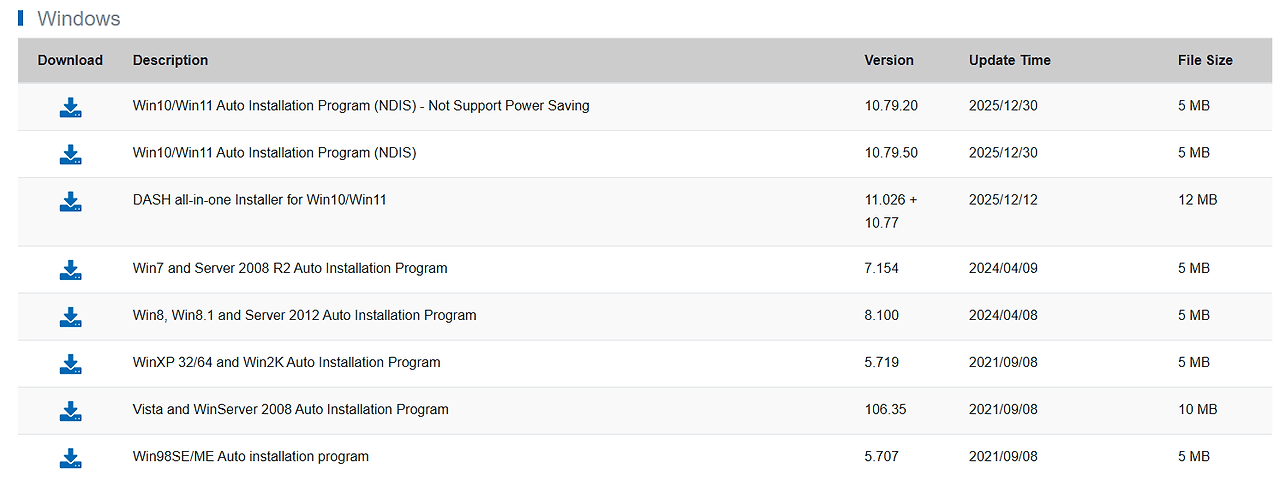Click the 2025/12/12 update time cell

1003,200
